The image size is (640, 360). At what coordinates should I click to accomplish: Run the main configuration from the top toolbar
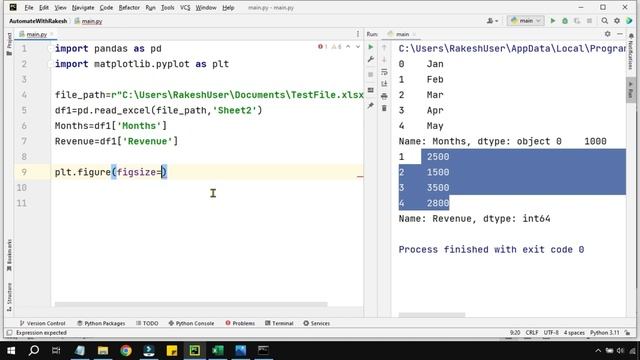coord(553,21)
